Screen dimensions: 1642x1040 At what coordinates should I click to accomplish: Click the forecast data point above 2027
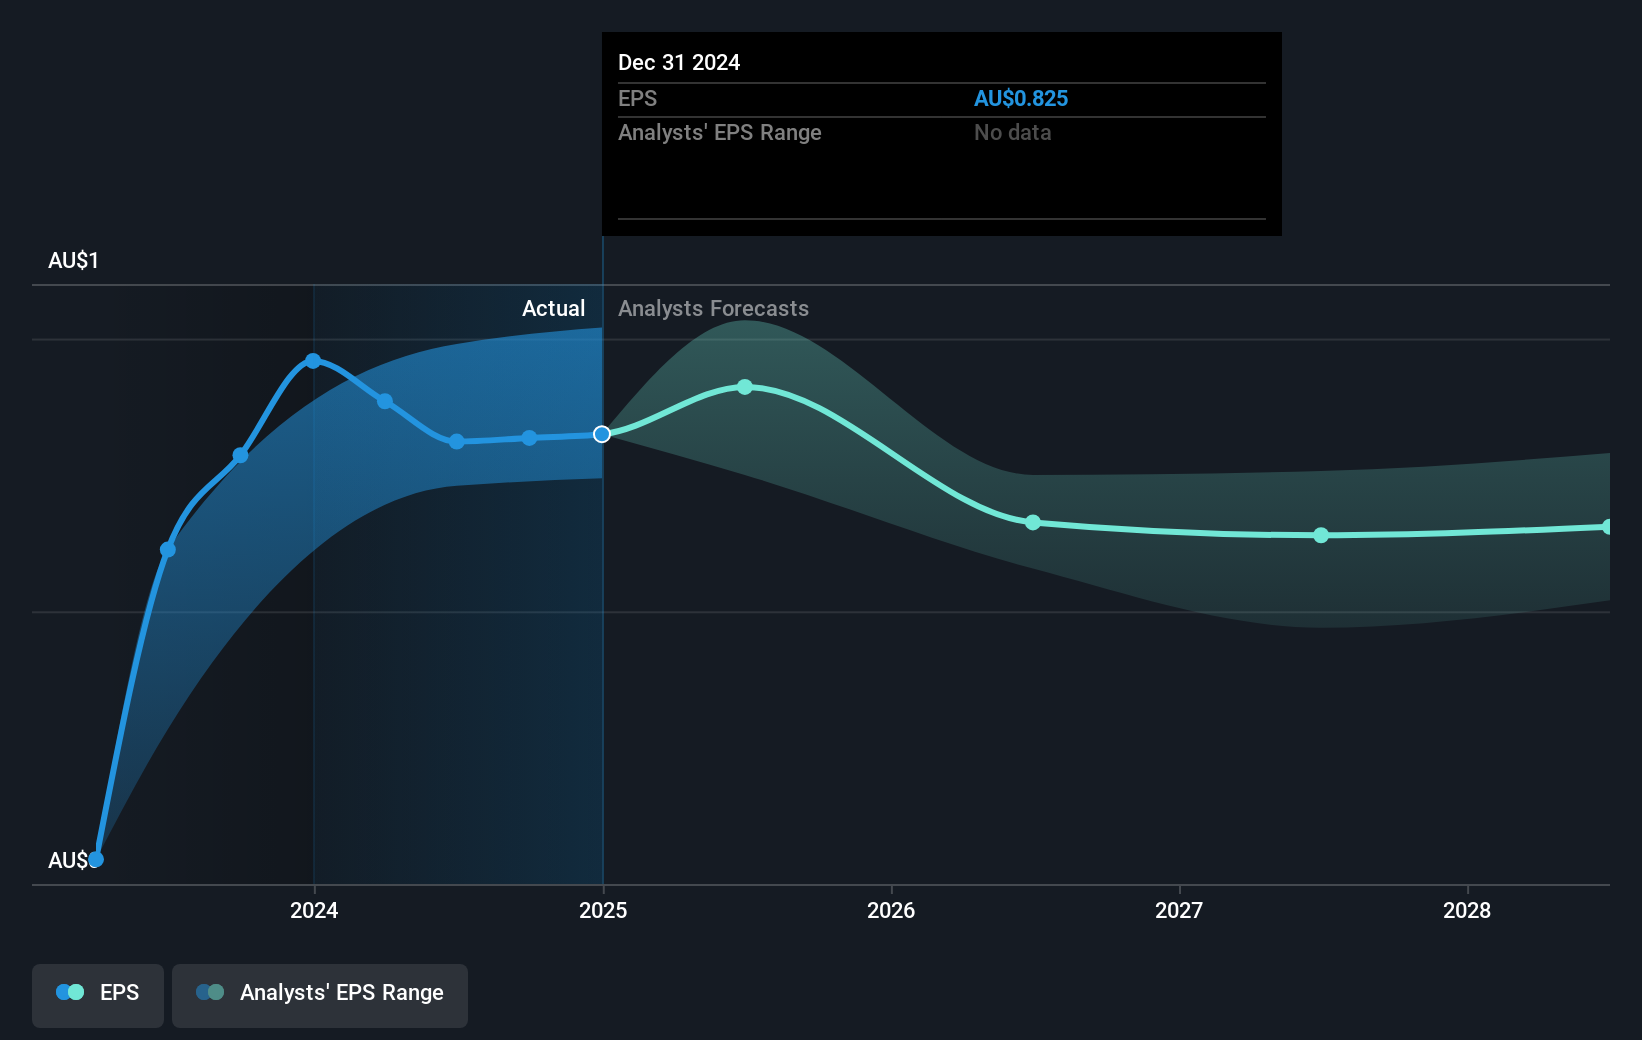(x=1321, y=535)
